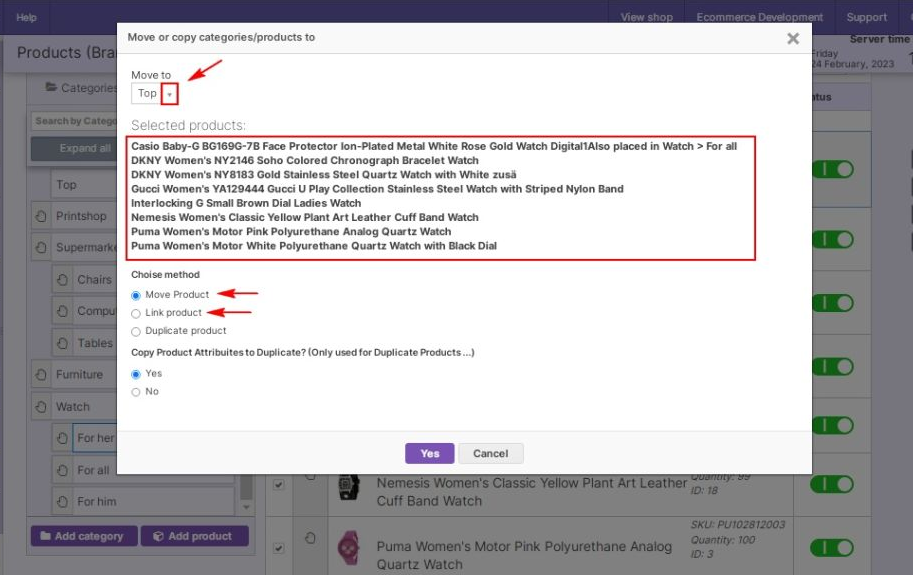913x575 pixels.
Task: Select the Link product radio option
Action: pos(136,314)
